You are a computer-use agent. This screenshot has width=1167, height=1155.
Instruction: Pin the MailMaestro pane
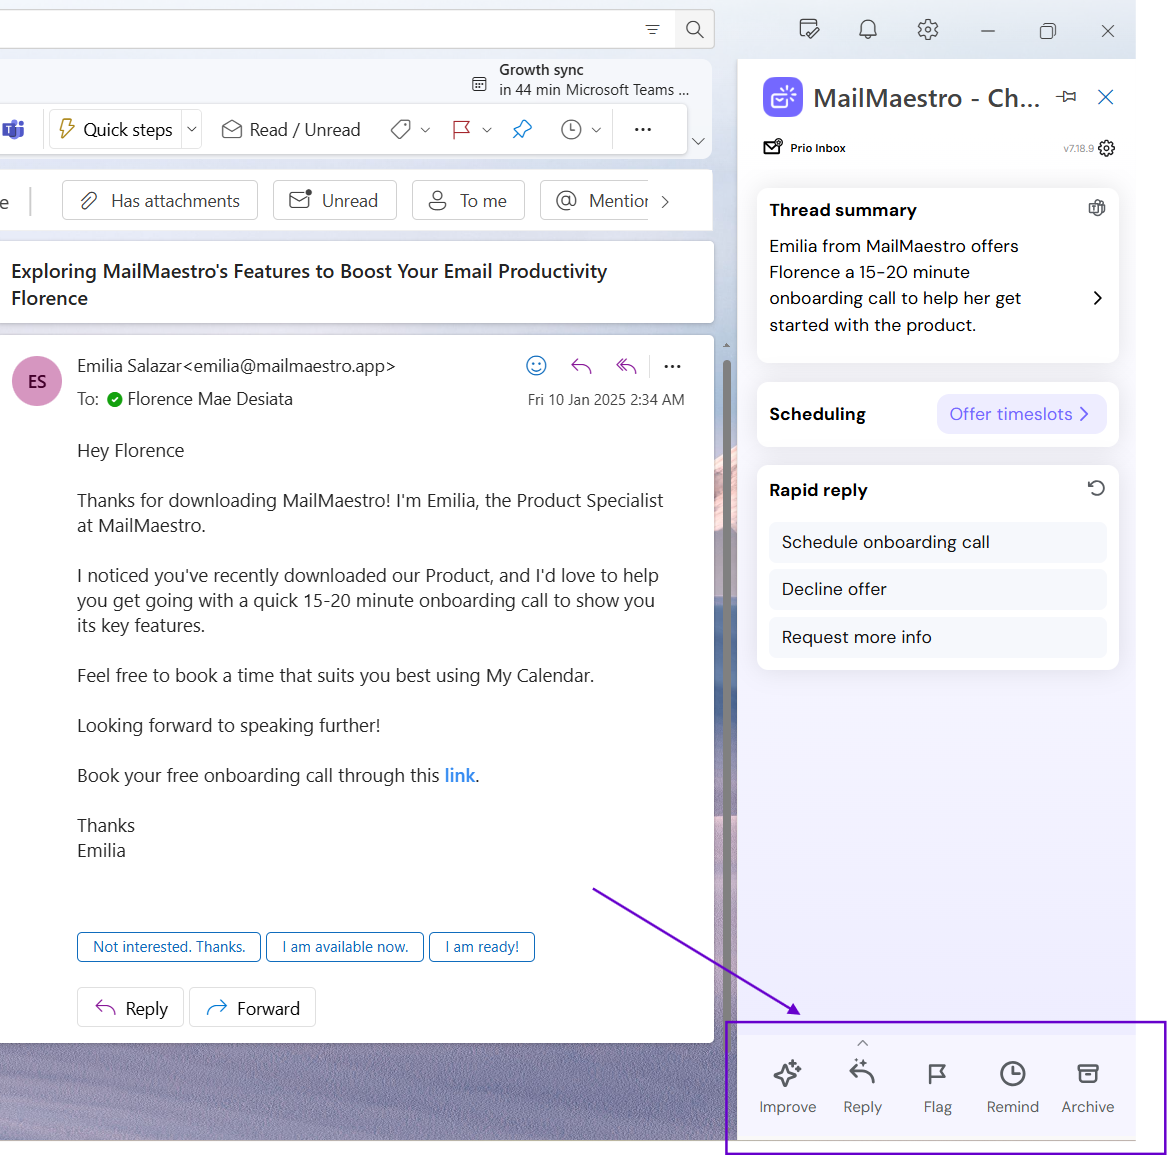tap(1066, 97)
